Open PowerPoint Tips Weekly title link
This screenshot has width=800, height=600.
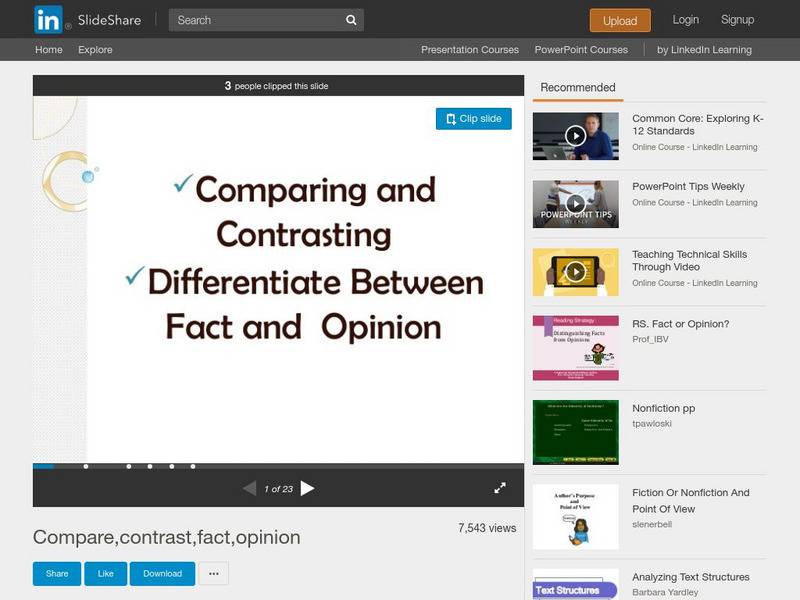688,186
